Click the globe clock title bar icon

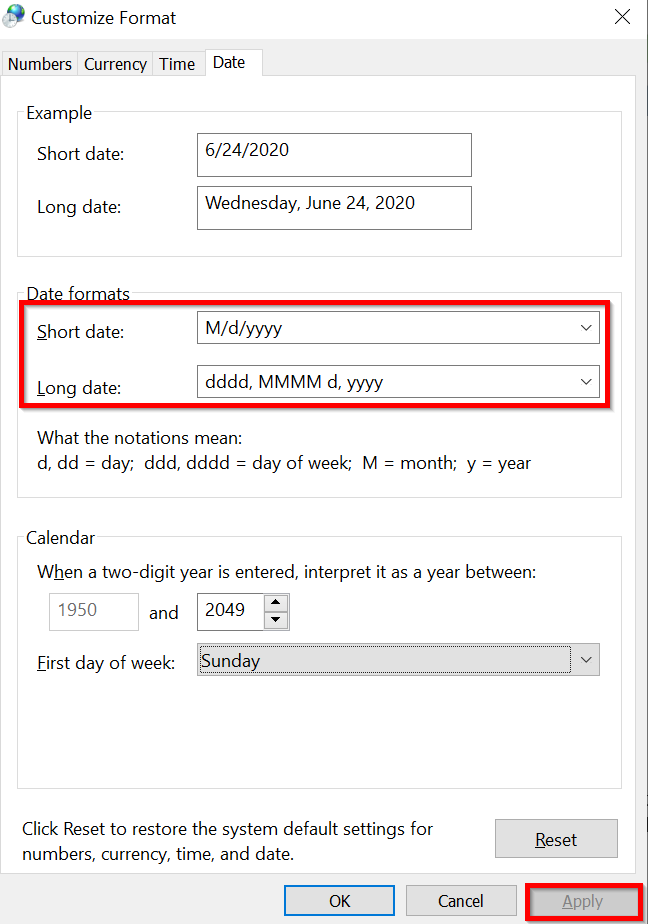(x=14, y=16)
